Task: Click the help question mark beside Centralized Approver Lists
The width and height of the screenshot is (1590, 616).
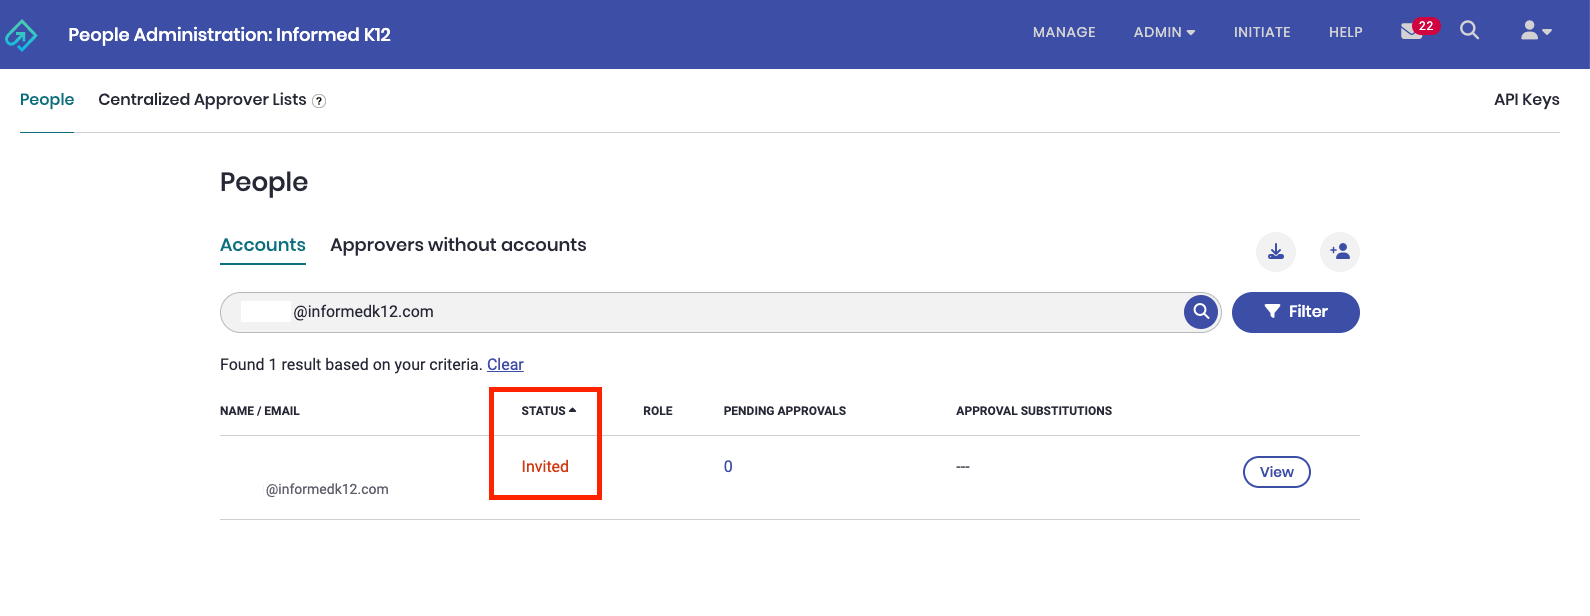Action: [x=319, y=101]
